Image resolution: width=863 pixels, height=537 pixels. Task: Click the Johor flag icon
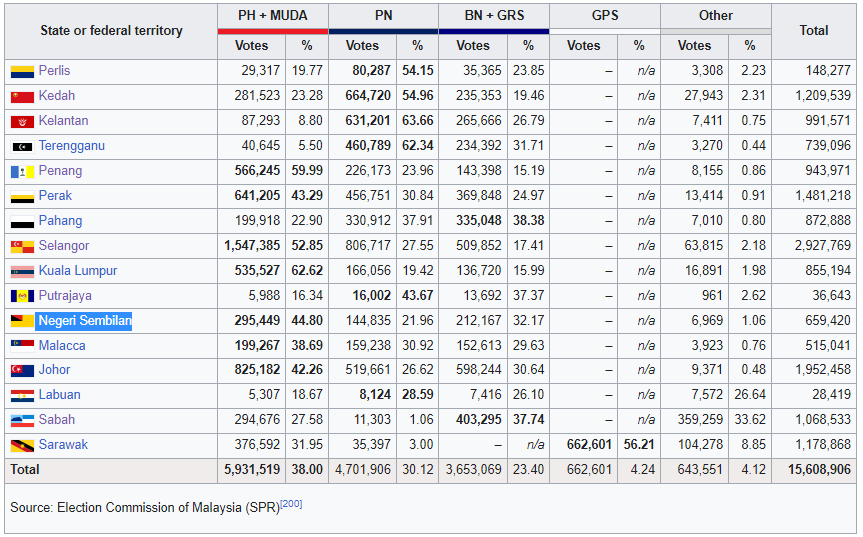[22, 370]
